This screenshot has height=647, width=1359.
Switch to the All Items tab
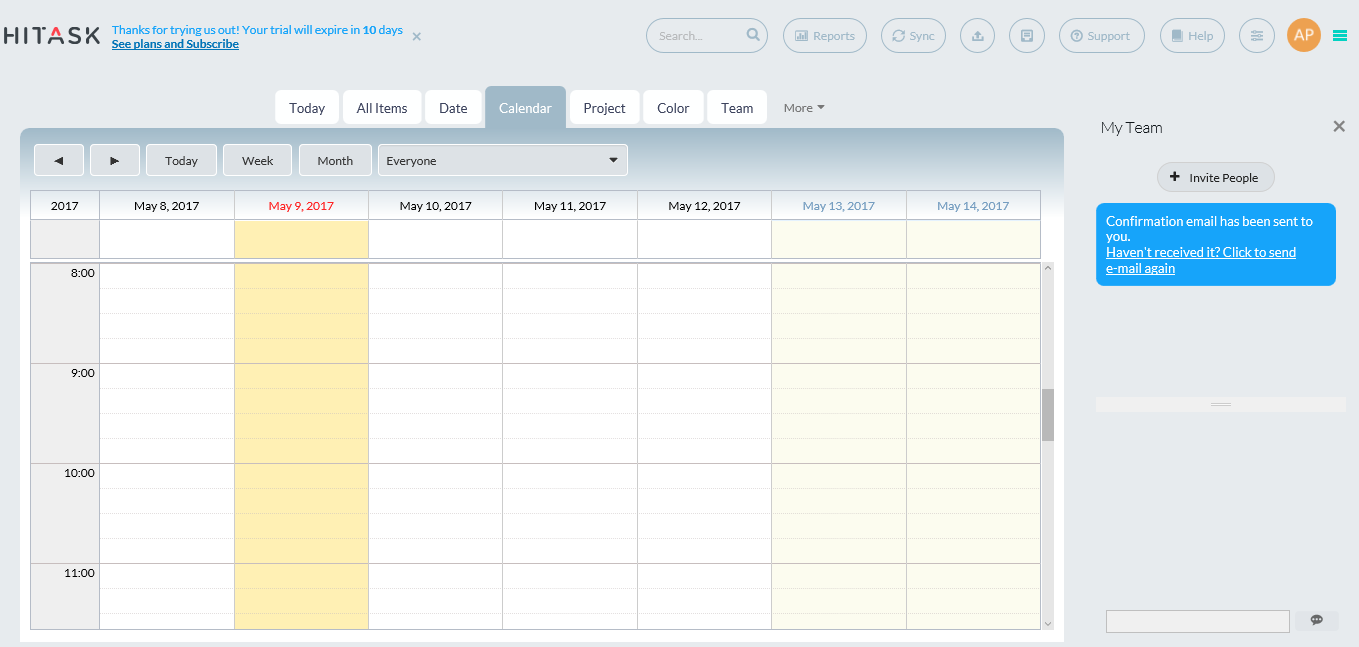click(382, 108)
